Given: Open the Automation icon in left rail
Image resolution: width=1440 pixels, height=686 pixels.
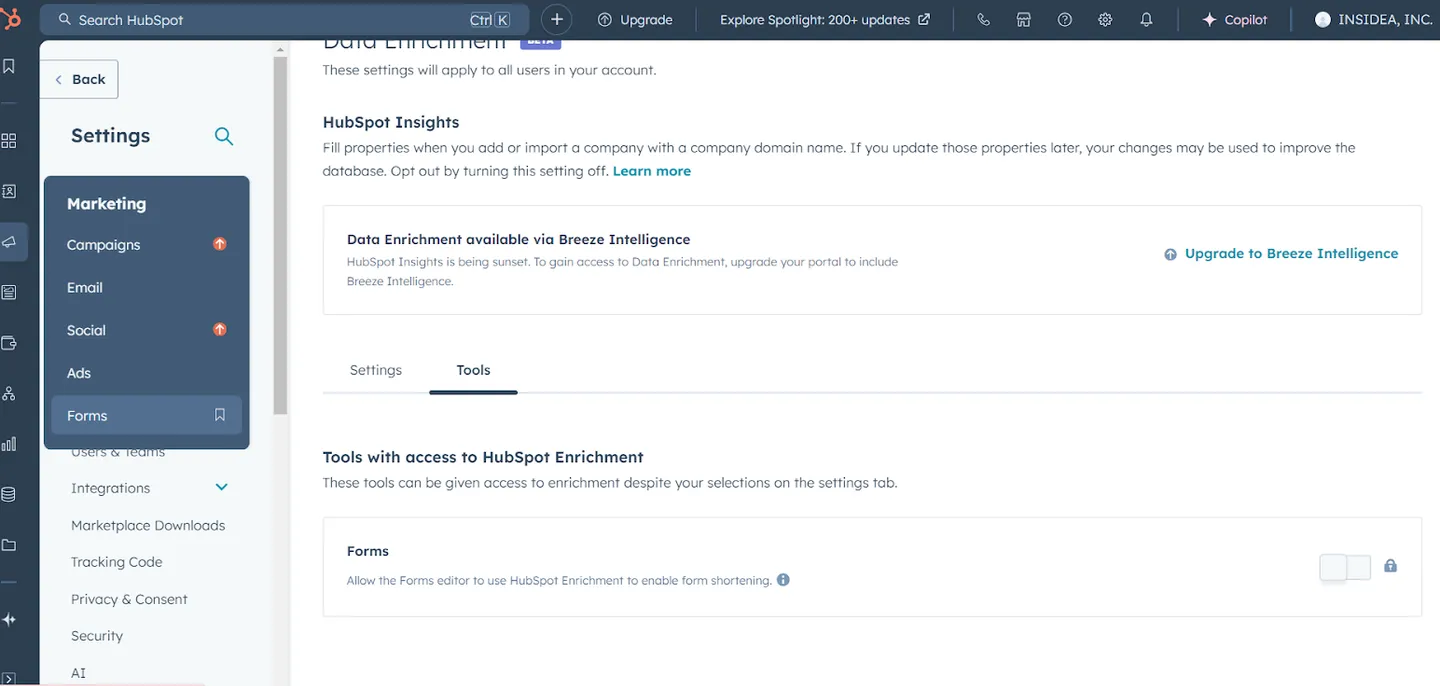Looking at the screenshot, I should coord(9,393).
